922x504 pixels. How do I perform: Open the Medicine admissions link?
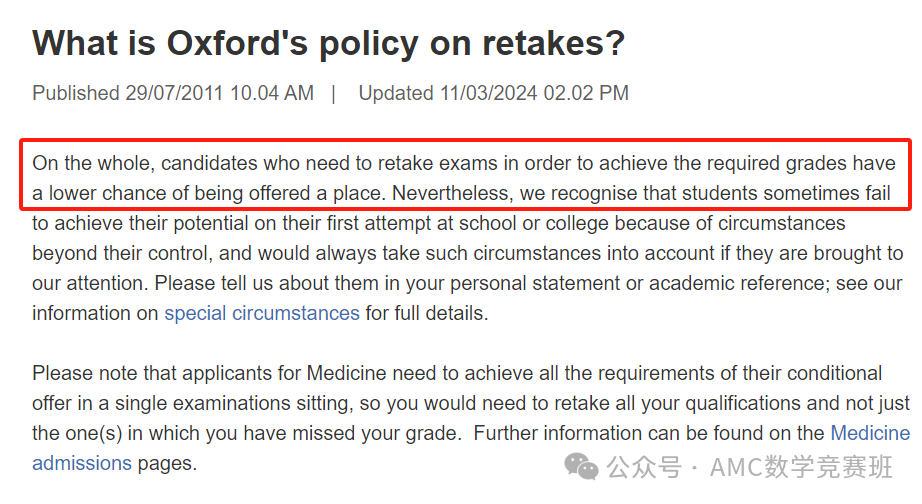pyautogui.click(x=870, y=433)
